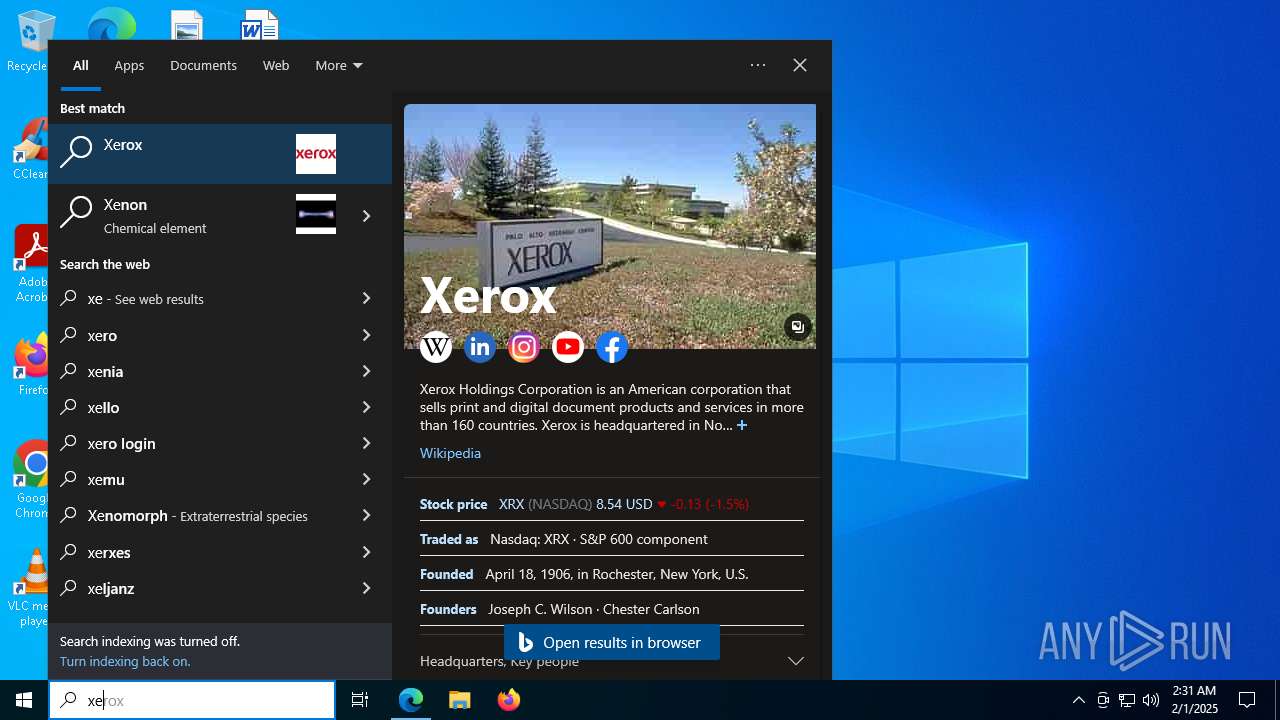Select the Xerox best match result
This screenshot has height=720, width=1280.
coord(220,154)
